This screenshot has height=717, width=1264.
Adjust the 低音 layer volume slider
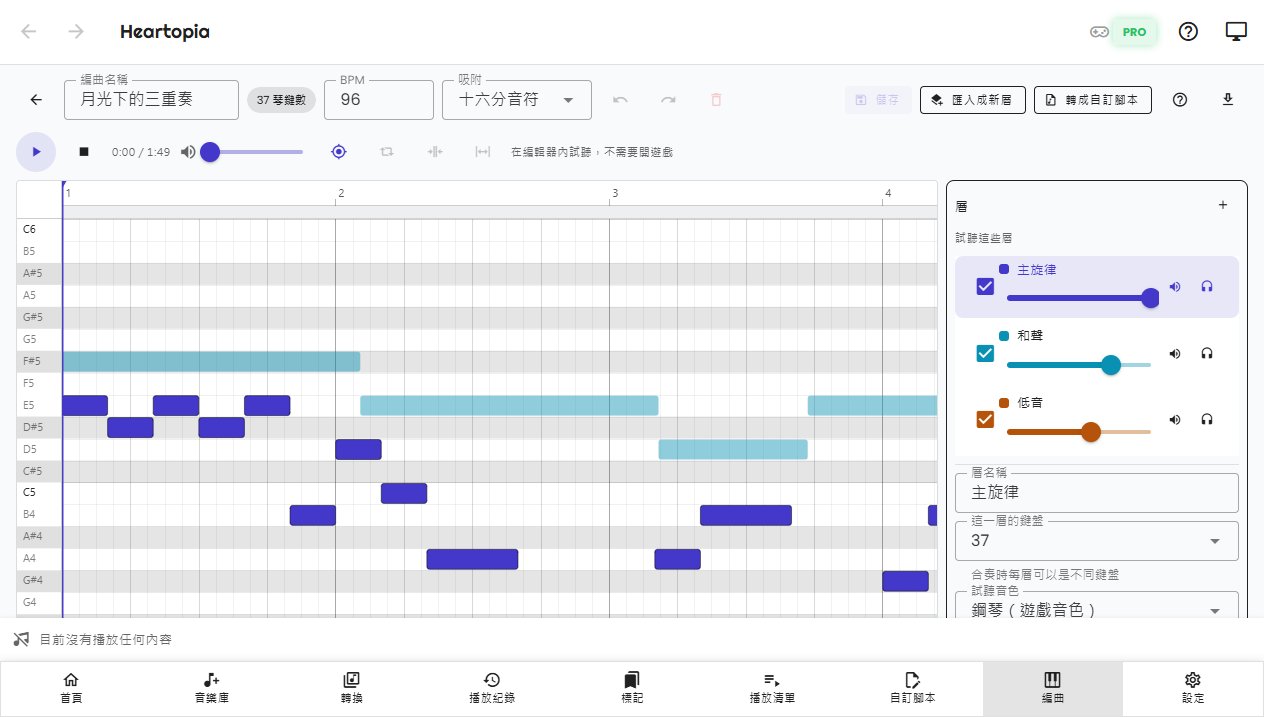click(1079, 432)
